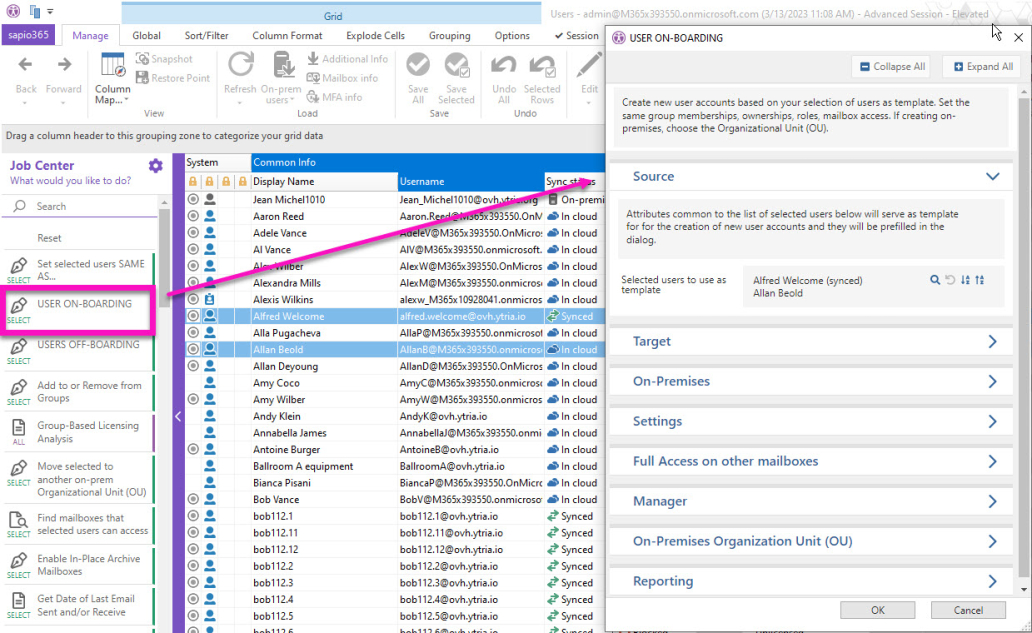
Task: Open the Manage ribbon tab
Action: click(90, 36)
